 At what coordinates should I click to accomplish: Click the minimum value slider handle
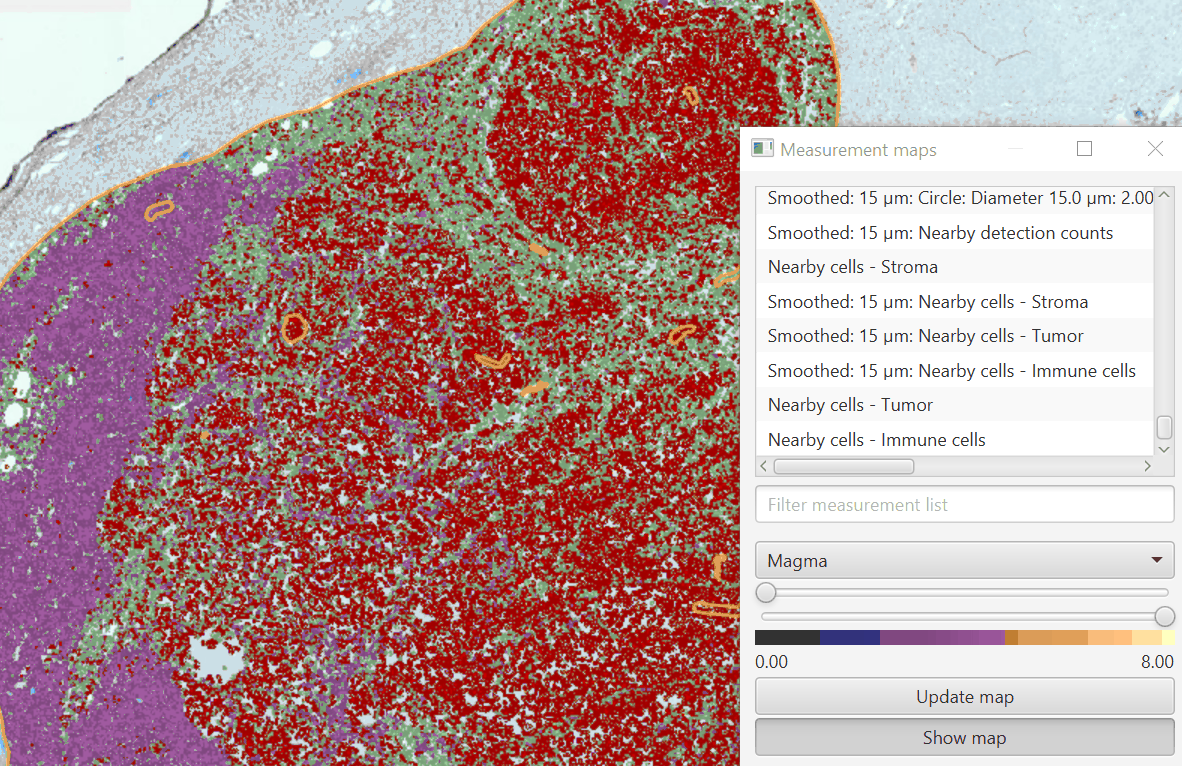point(767,593)
